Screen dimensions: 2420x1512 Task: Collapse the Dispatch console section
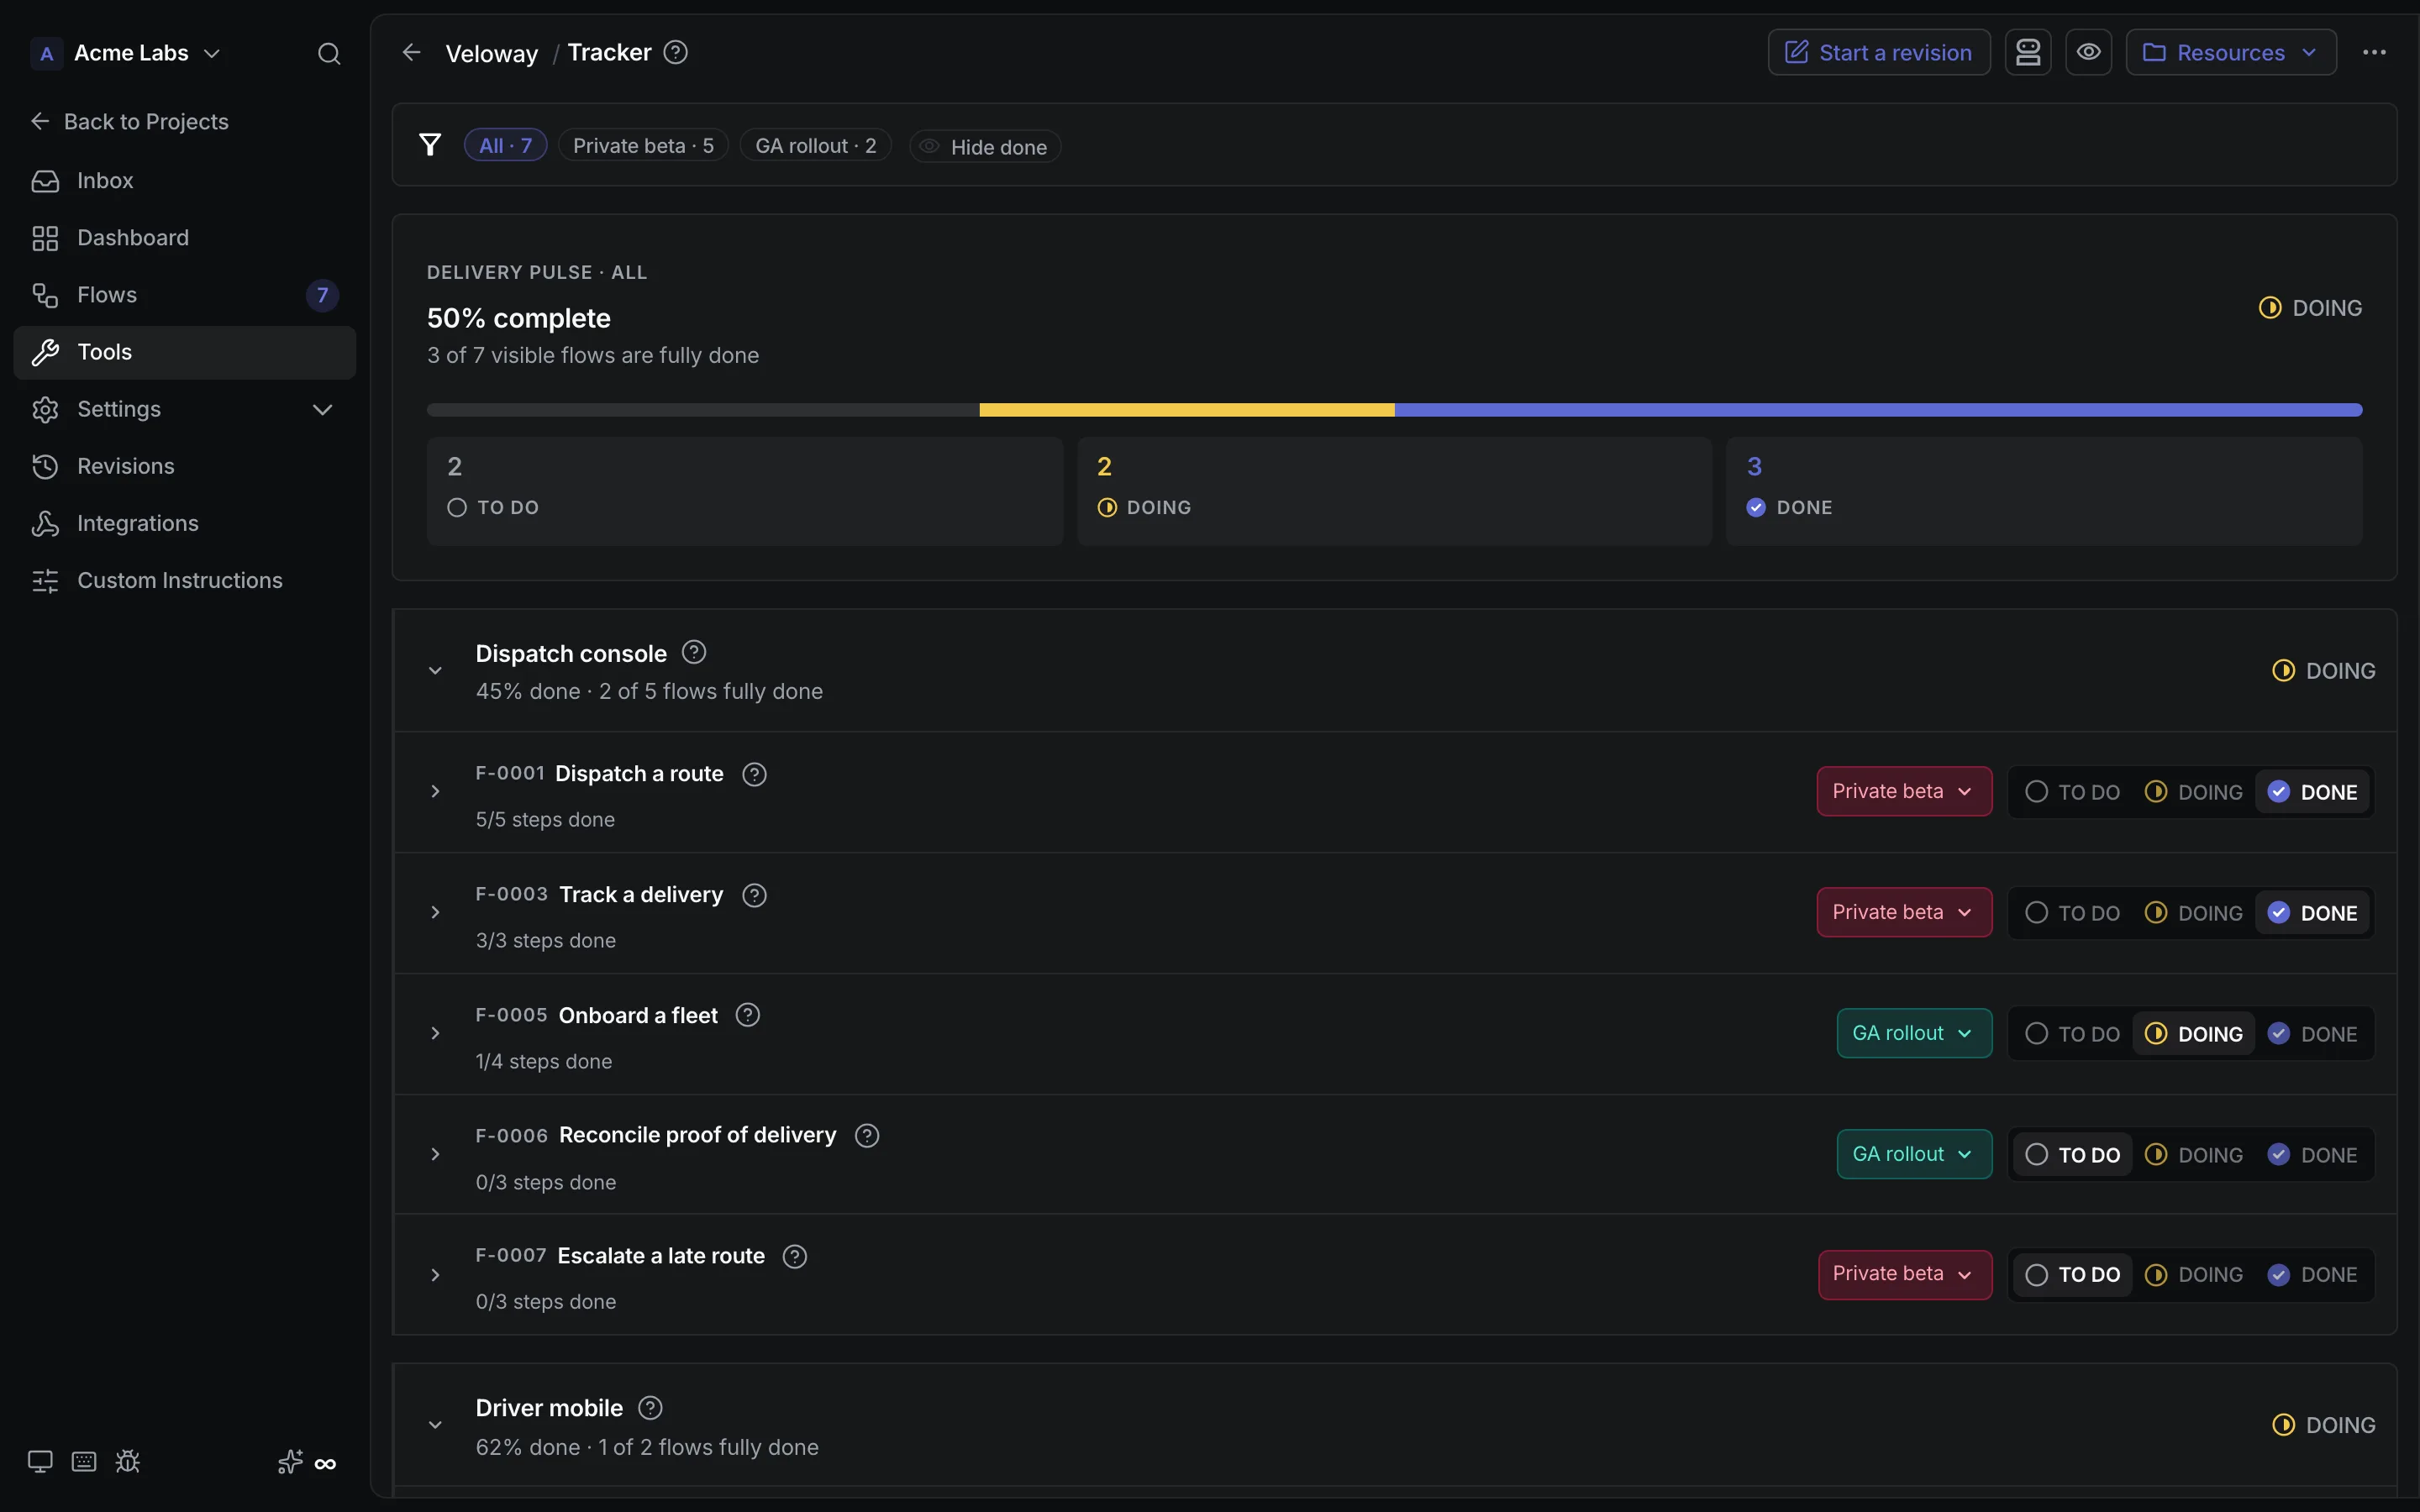click(435, 671)
